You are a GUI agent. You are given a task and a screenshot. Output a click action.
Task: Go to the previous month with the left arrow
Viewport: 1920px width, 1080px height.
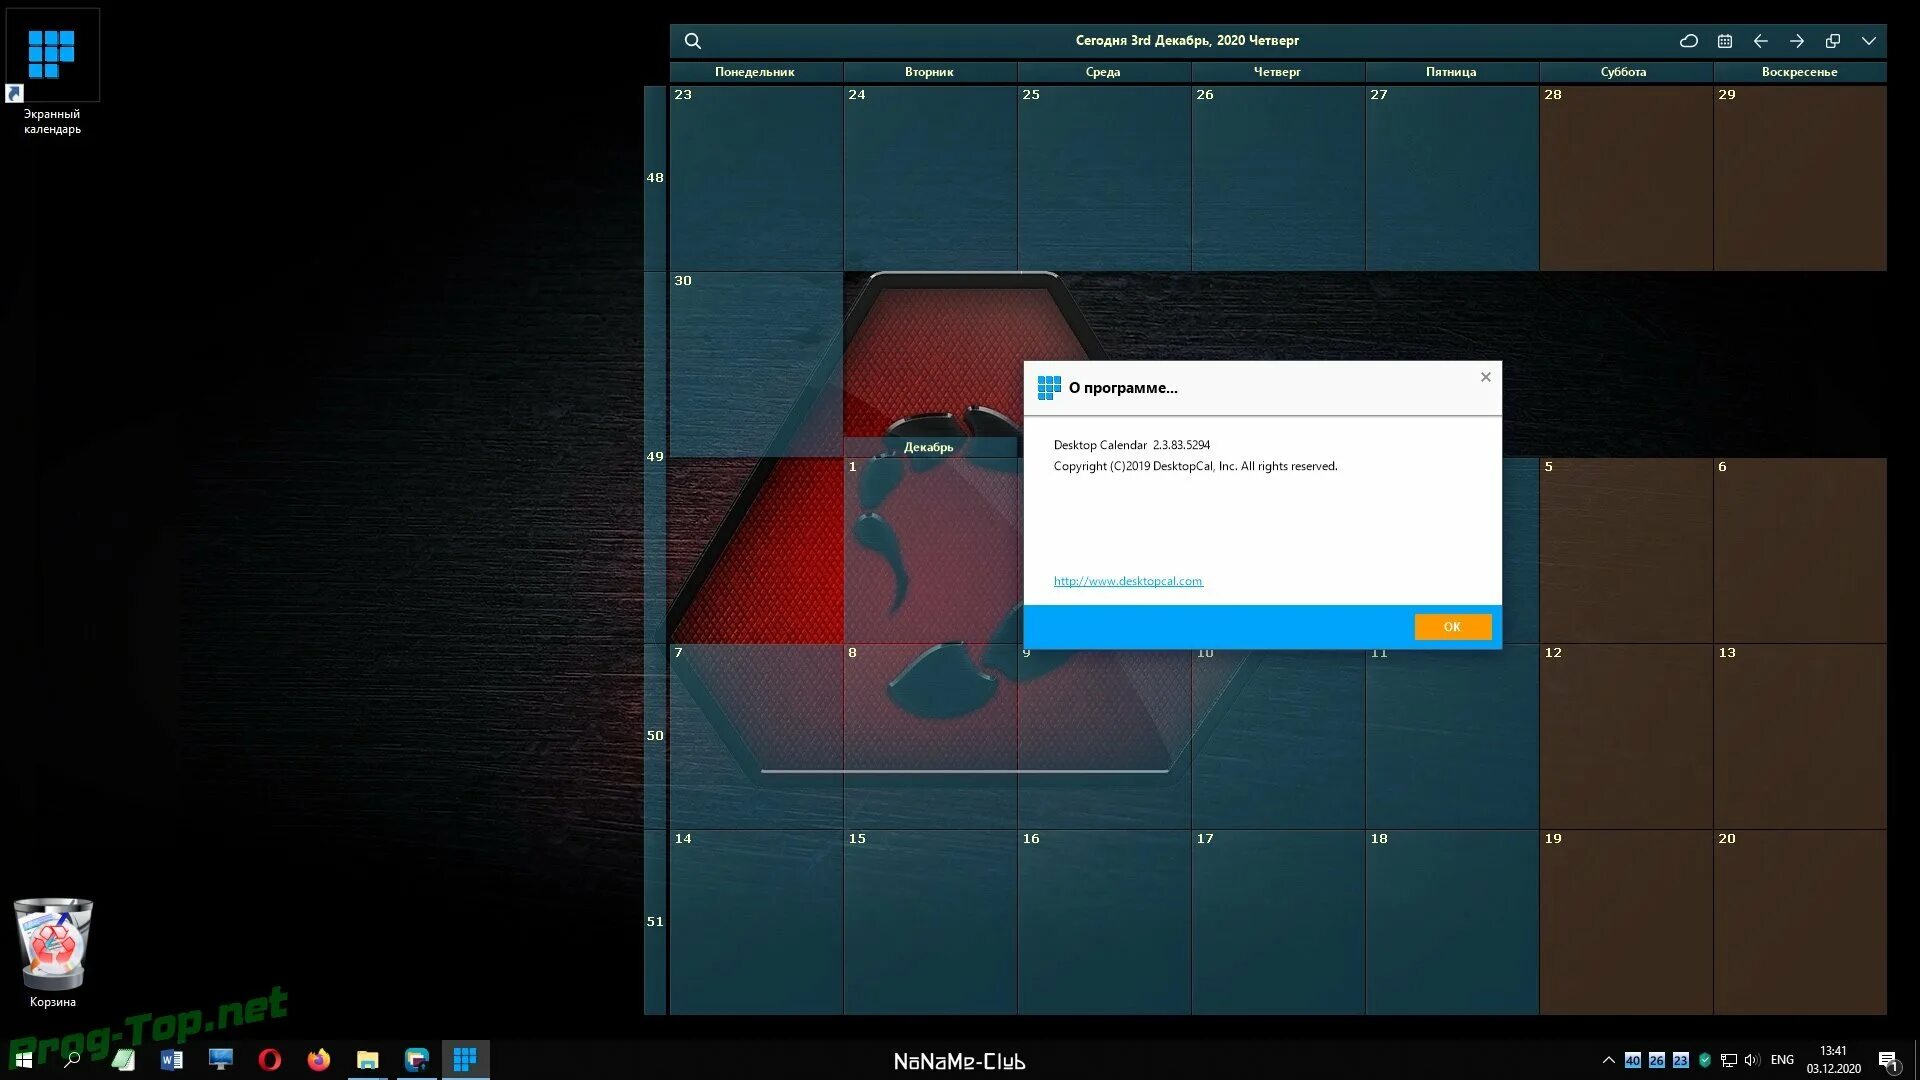pyautogui.click(x=1761, y=41)
